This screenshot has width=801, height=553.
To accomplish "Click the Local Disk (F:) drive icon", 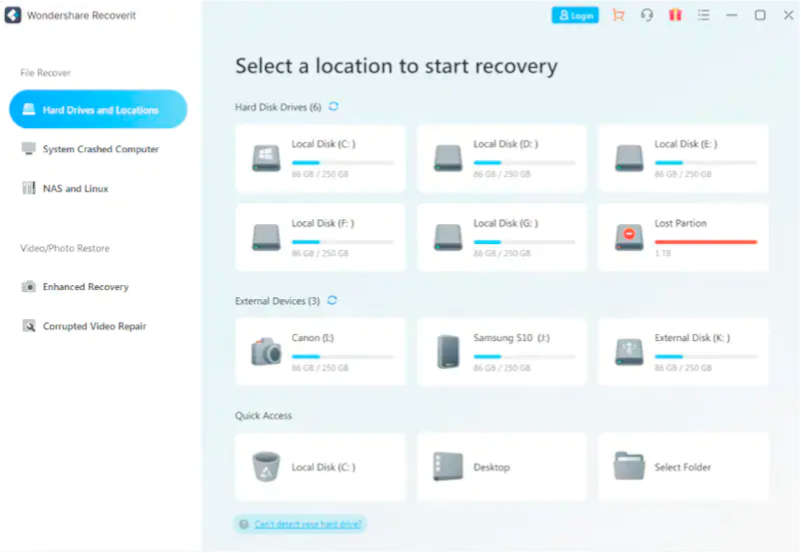I will coord(266,237).
